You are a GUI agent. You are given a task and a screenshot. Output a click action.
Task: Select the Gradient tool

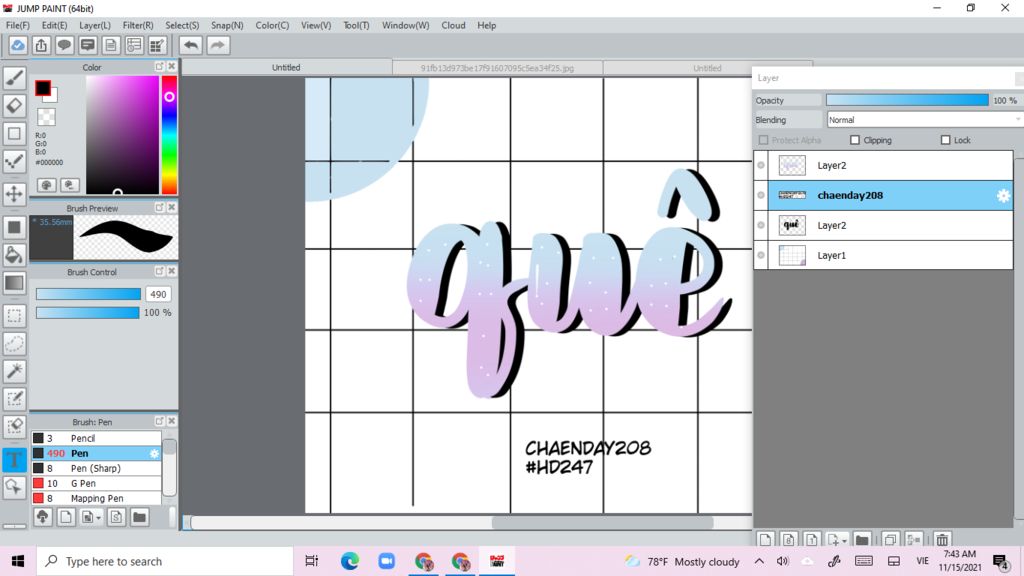[14, 283]
